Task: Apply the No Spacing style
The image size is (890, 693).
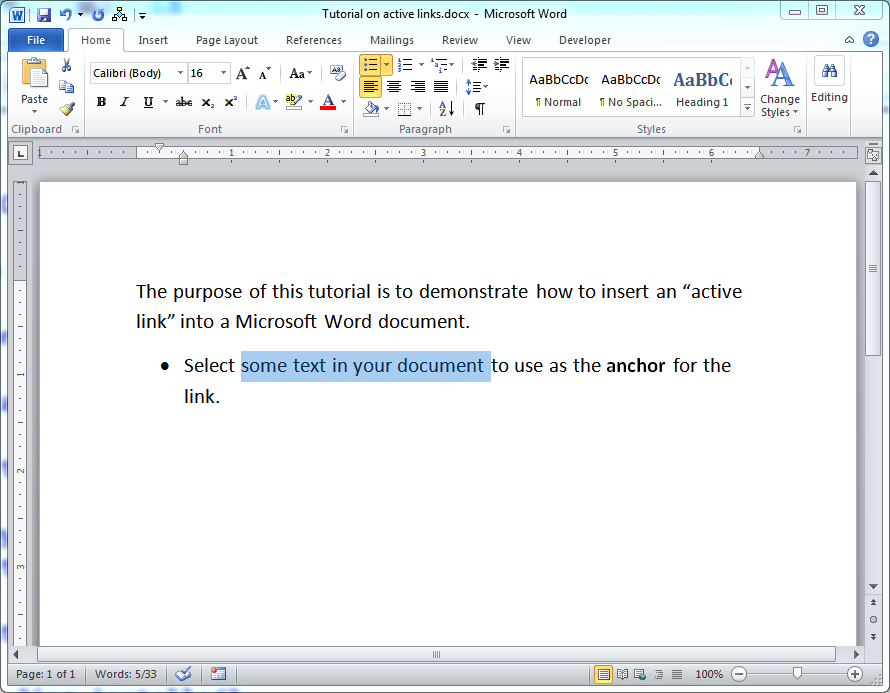Action: (631, 88)
